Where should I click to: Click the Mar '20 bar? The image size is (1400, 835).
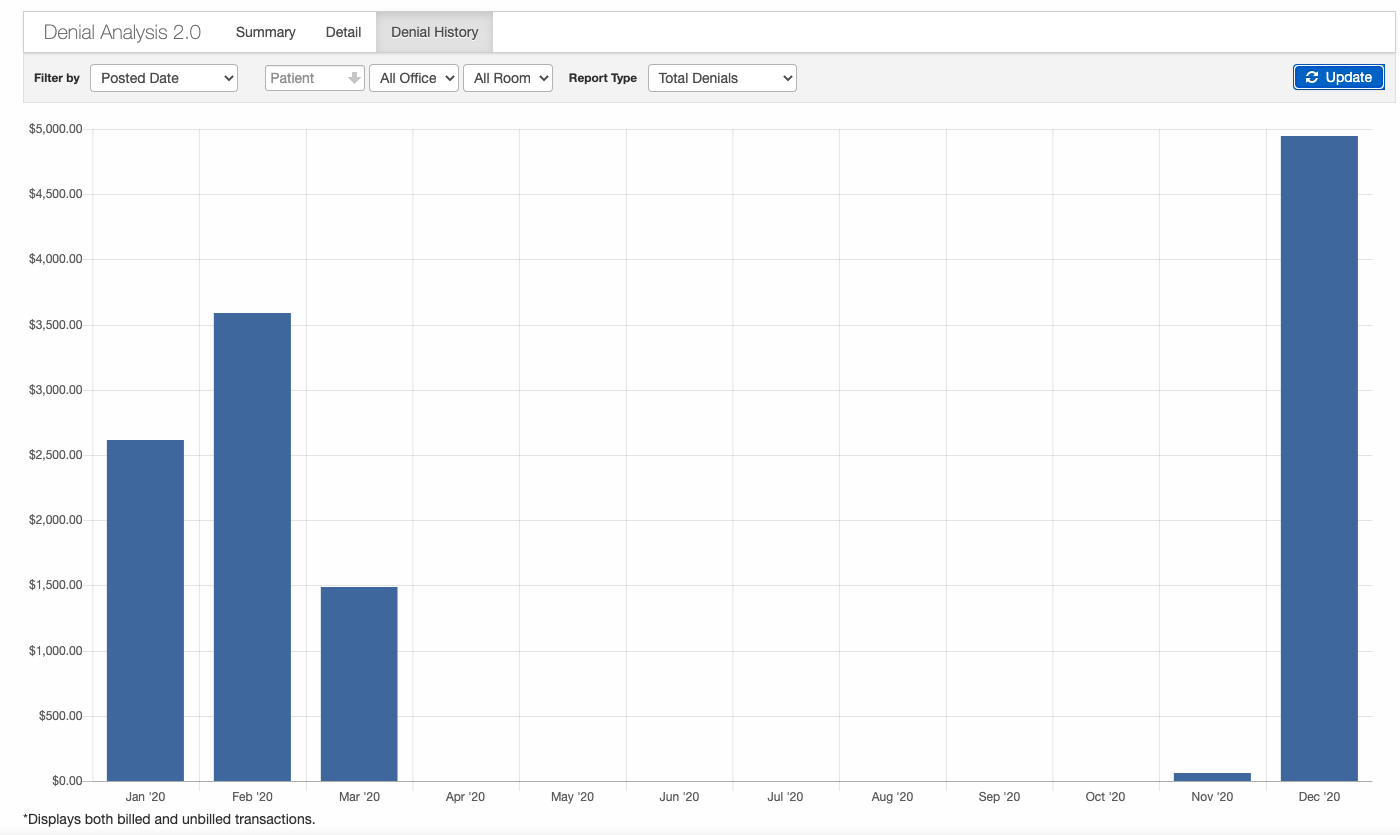pos(359,684)
